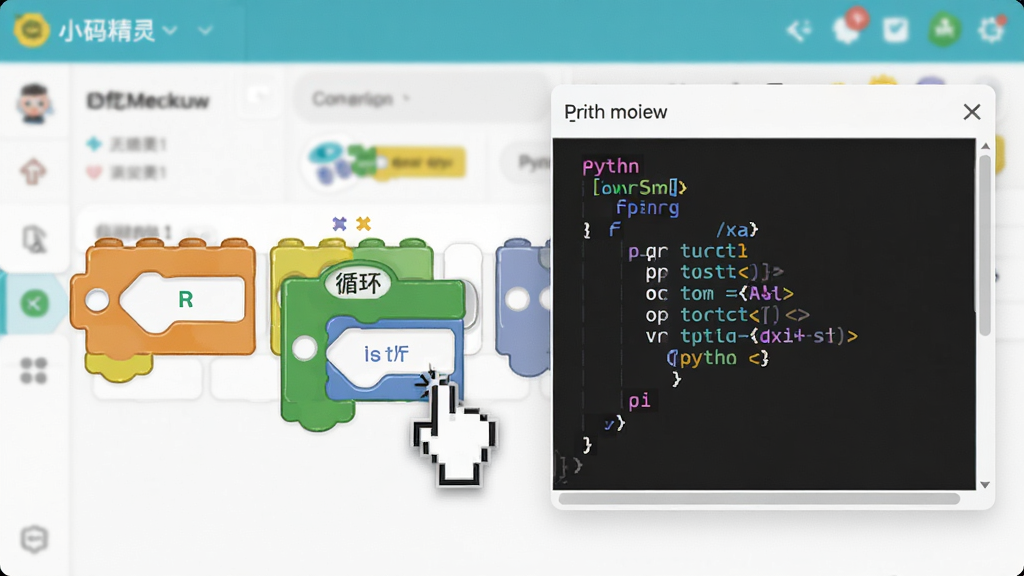The height and width of the screenshot is (576, 1024).
Task: Click the user avatar in left sidebar
Action: tap(34, 103)
